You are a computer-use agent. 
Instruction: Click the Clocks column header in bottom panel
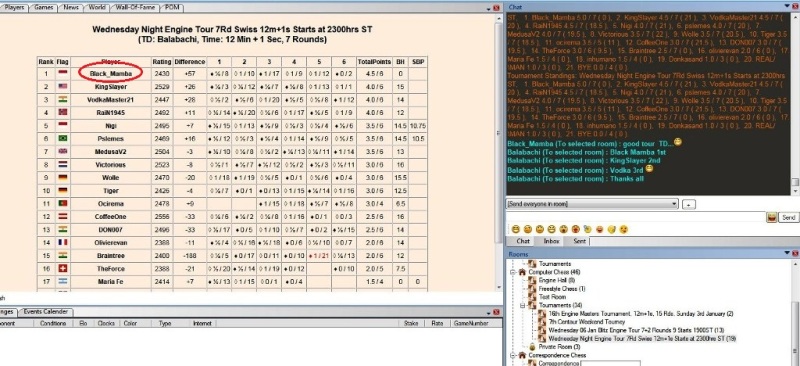click(106, 324)
